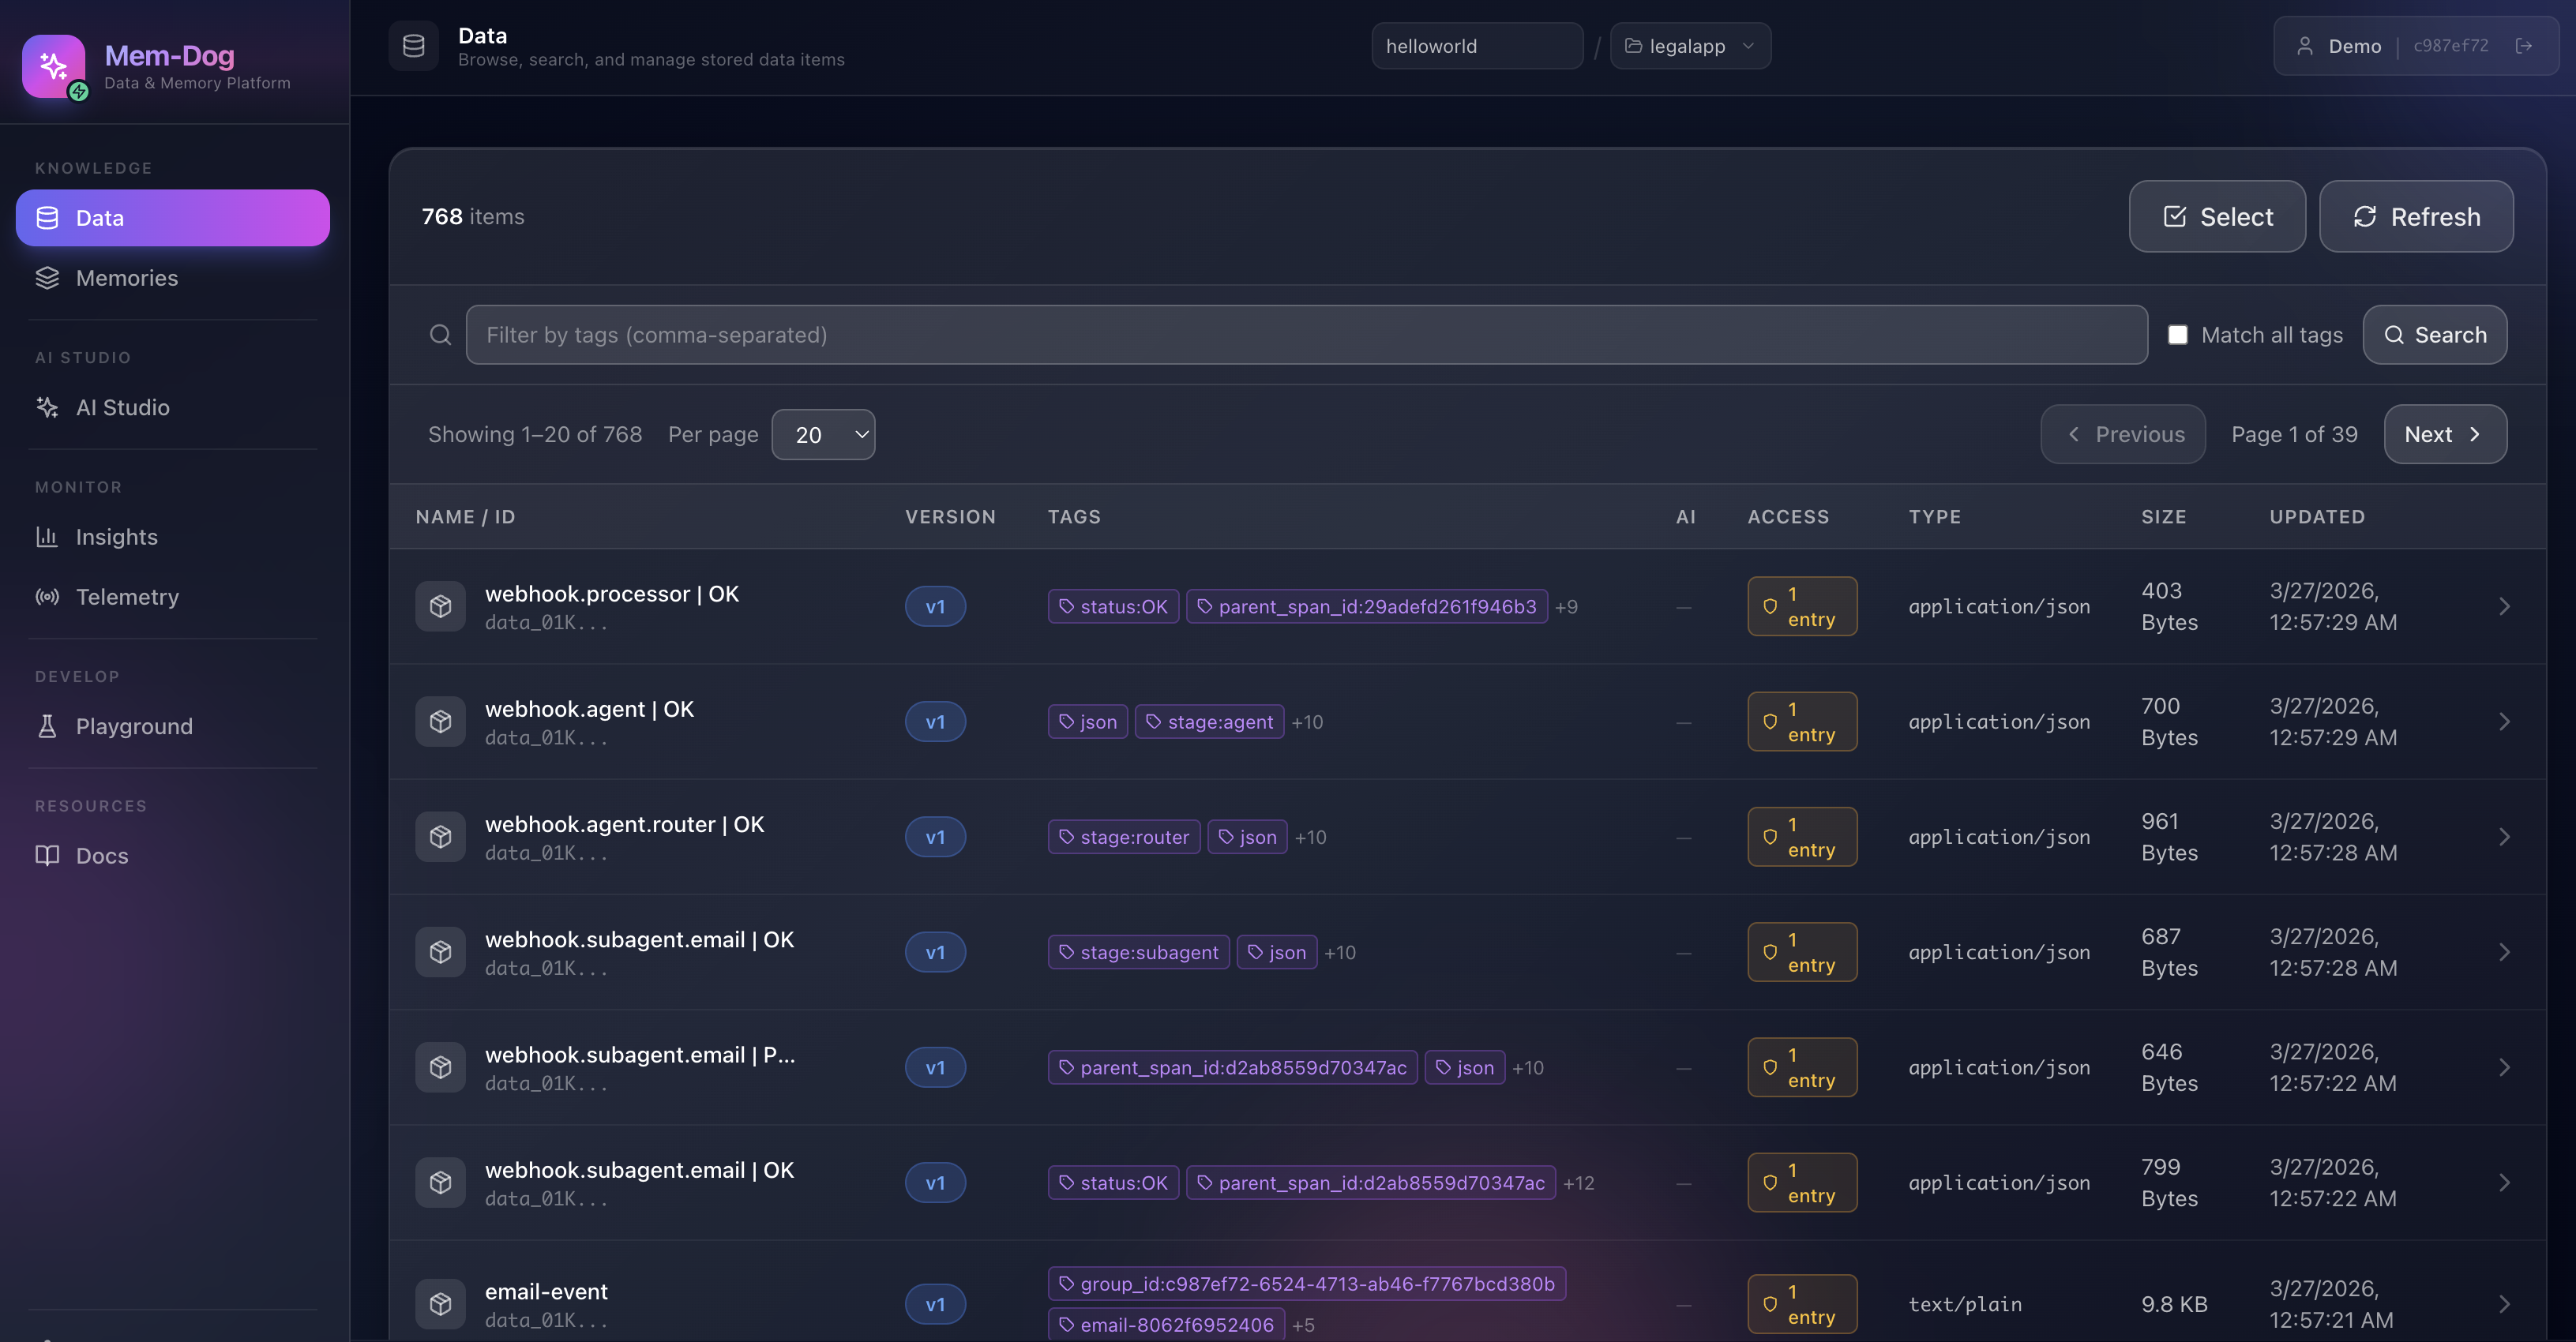
Task: Click the +12 more tags indicator
Action: (1578, 1183)
